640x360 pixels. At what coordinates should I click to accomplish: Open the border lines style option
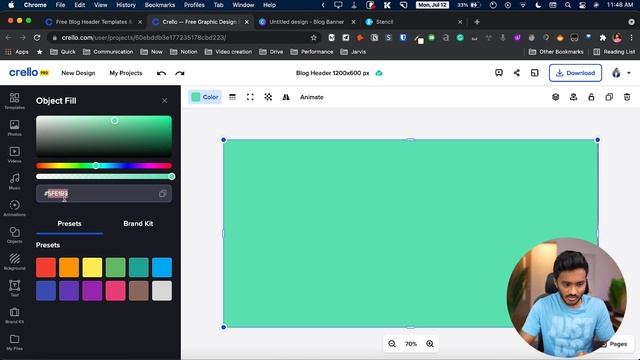pyautogui.click(x=232, y=97)
